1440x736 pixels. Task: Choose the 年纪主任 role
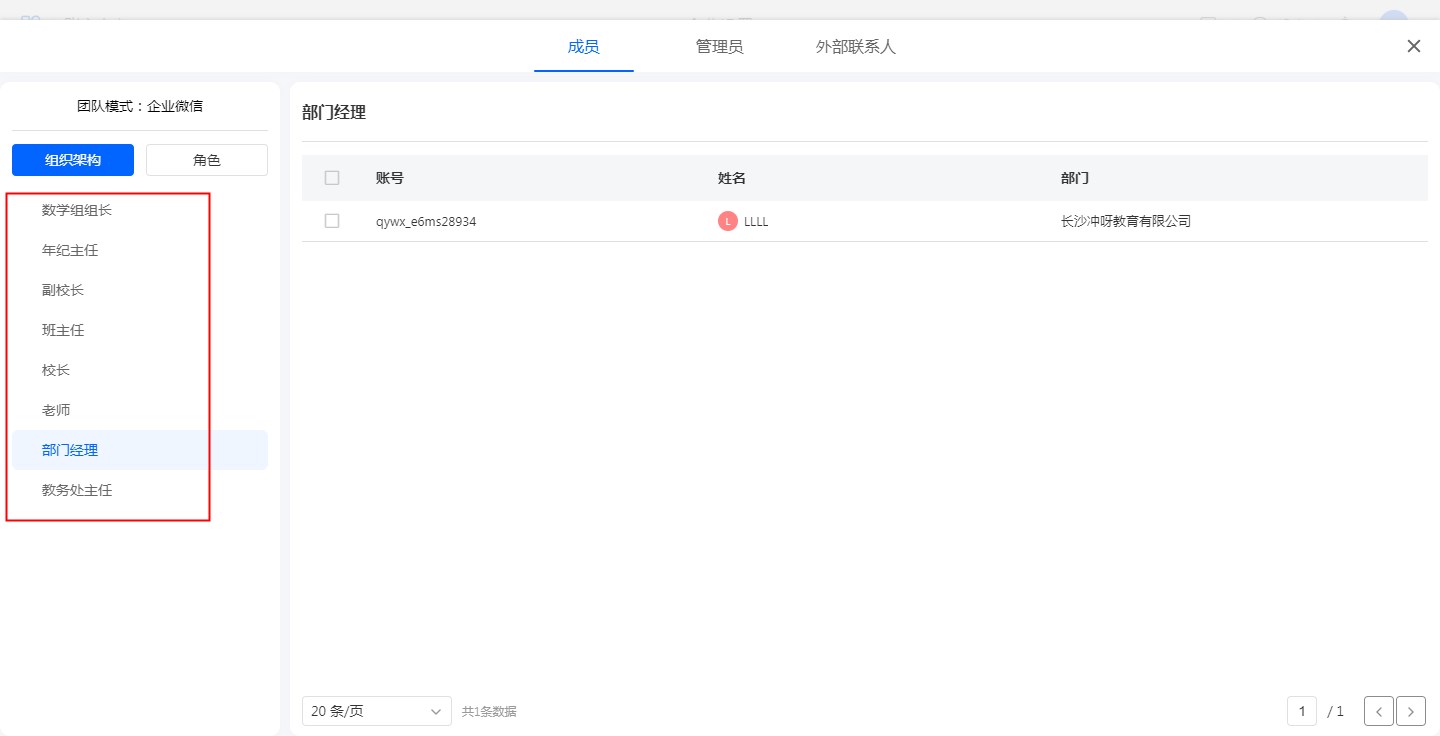70,250
